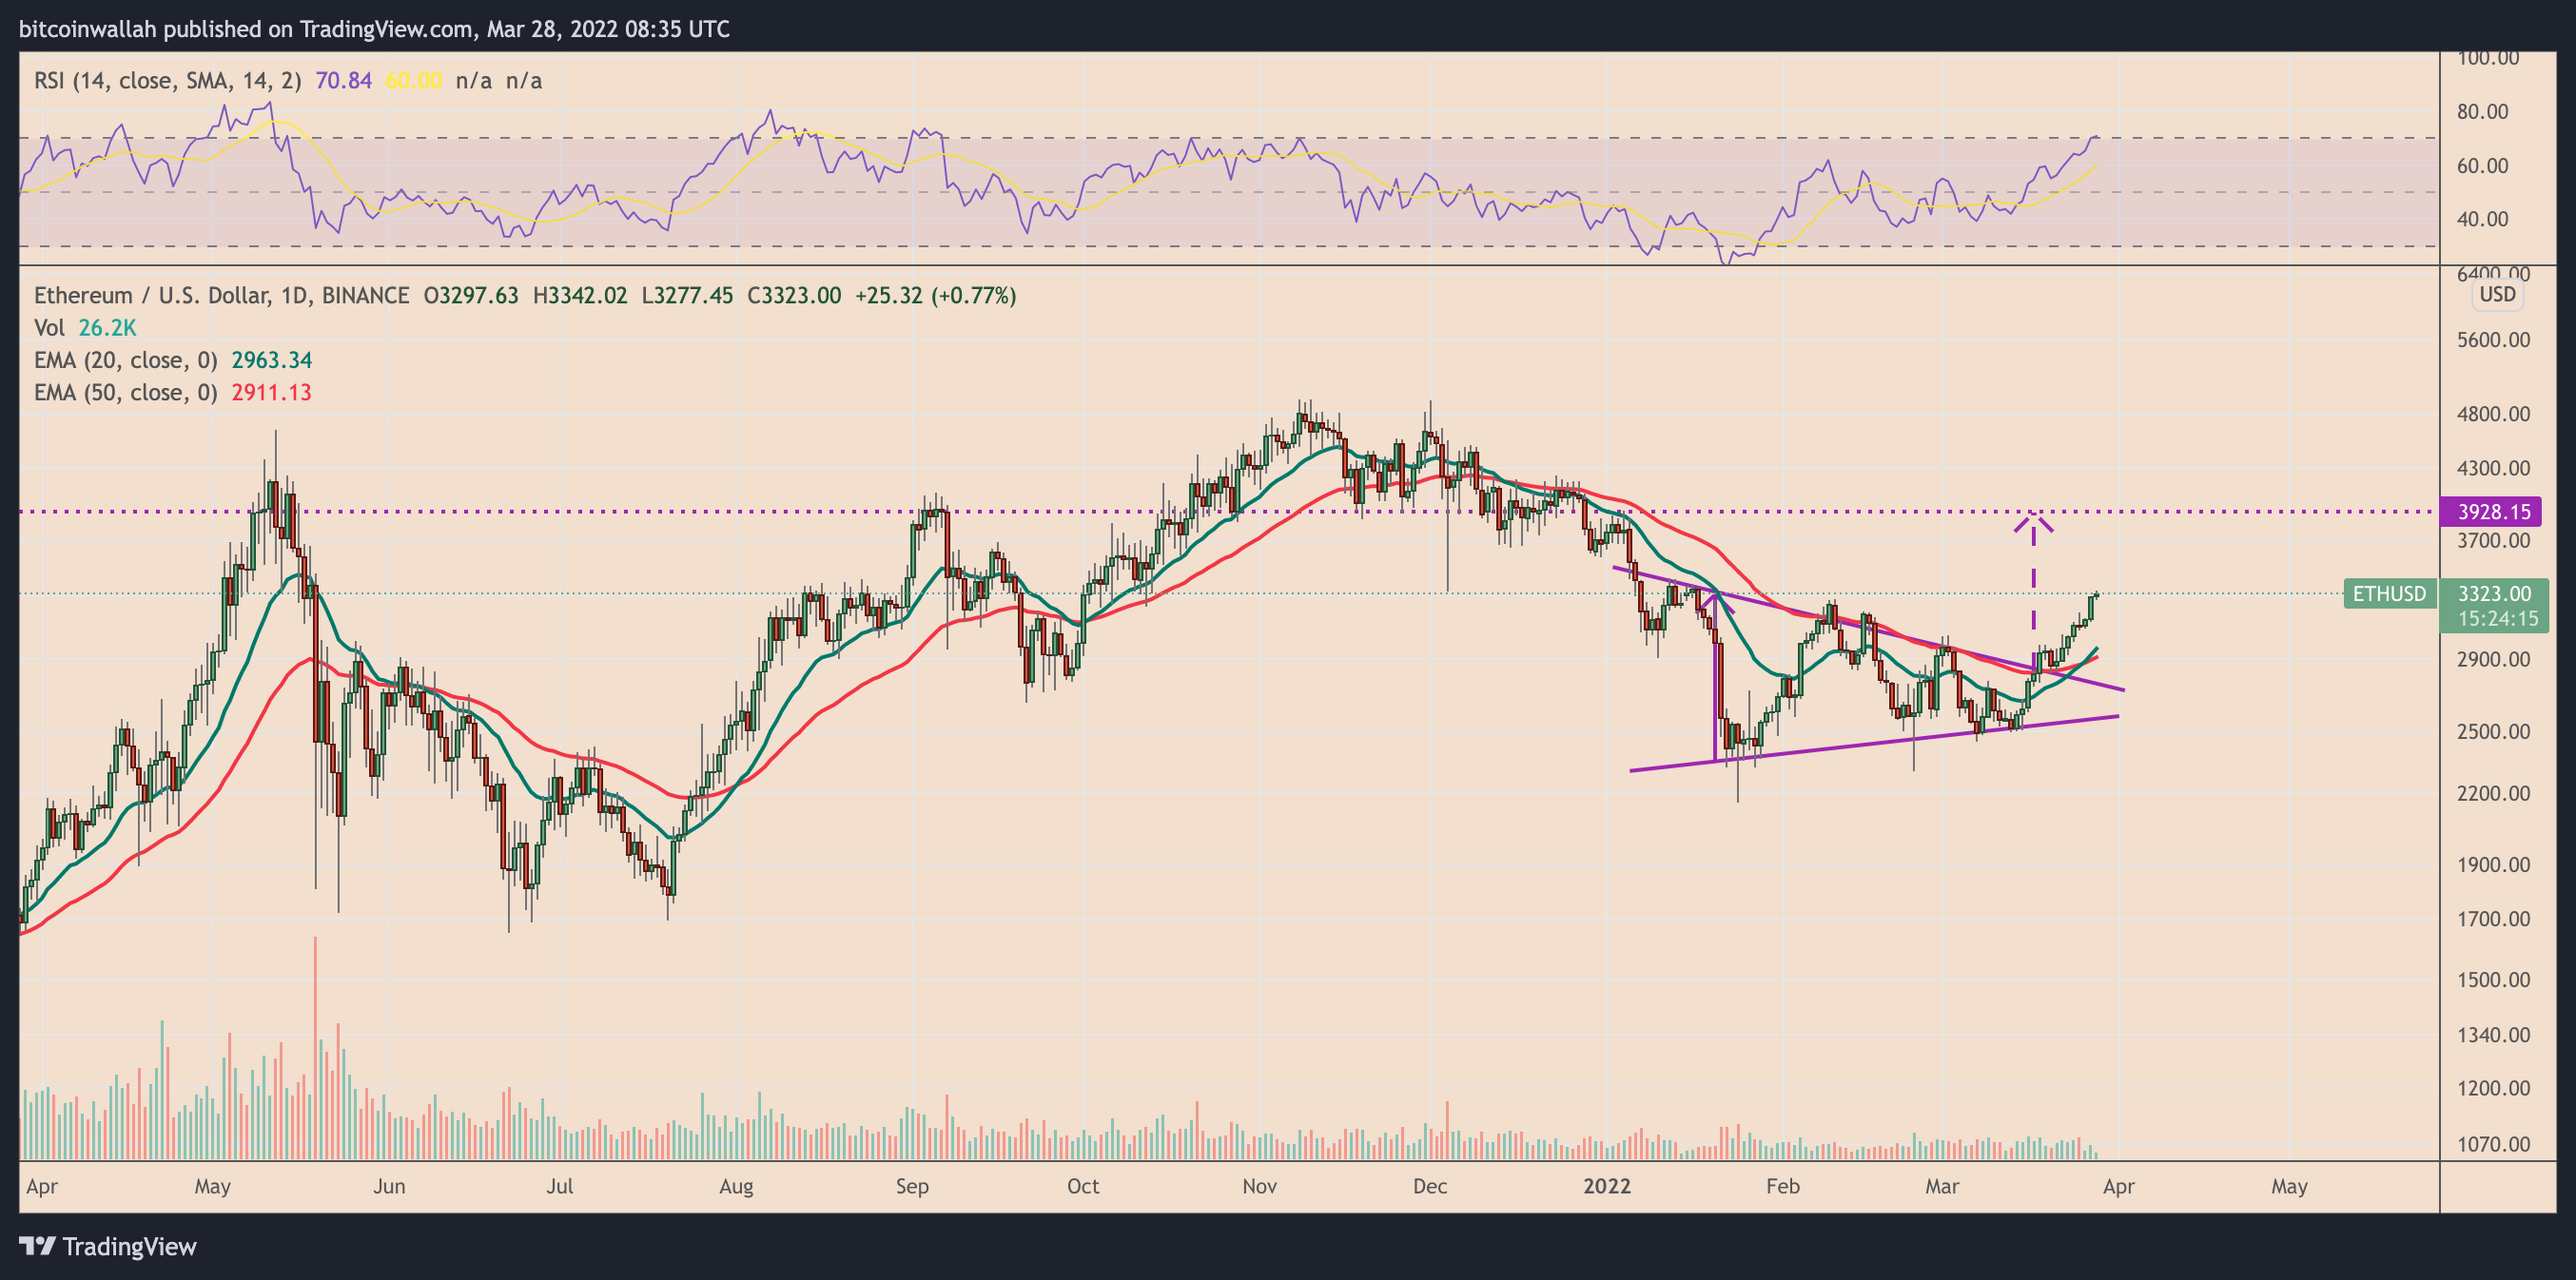The image size is (2576, 1280).
Task: Click the TradingView text at bottom left
Action: coord(129,1246)
